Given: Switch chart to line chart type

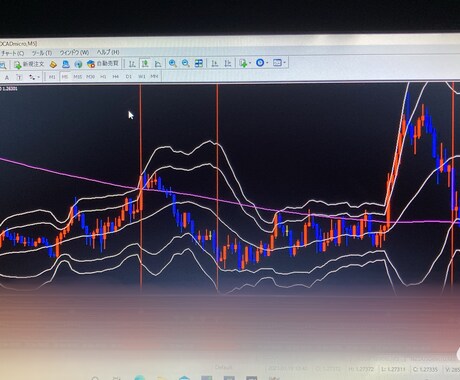Looking at the screenshot, I should [x=158, y=63].
